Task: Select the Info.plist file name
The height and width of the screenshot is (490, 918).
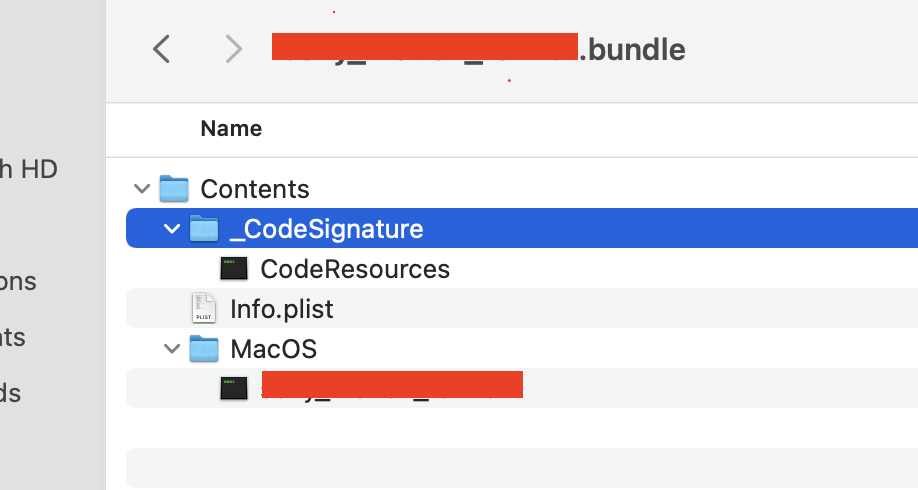Action: [x=281, y=309]
